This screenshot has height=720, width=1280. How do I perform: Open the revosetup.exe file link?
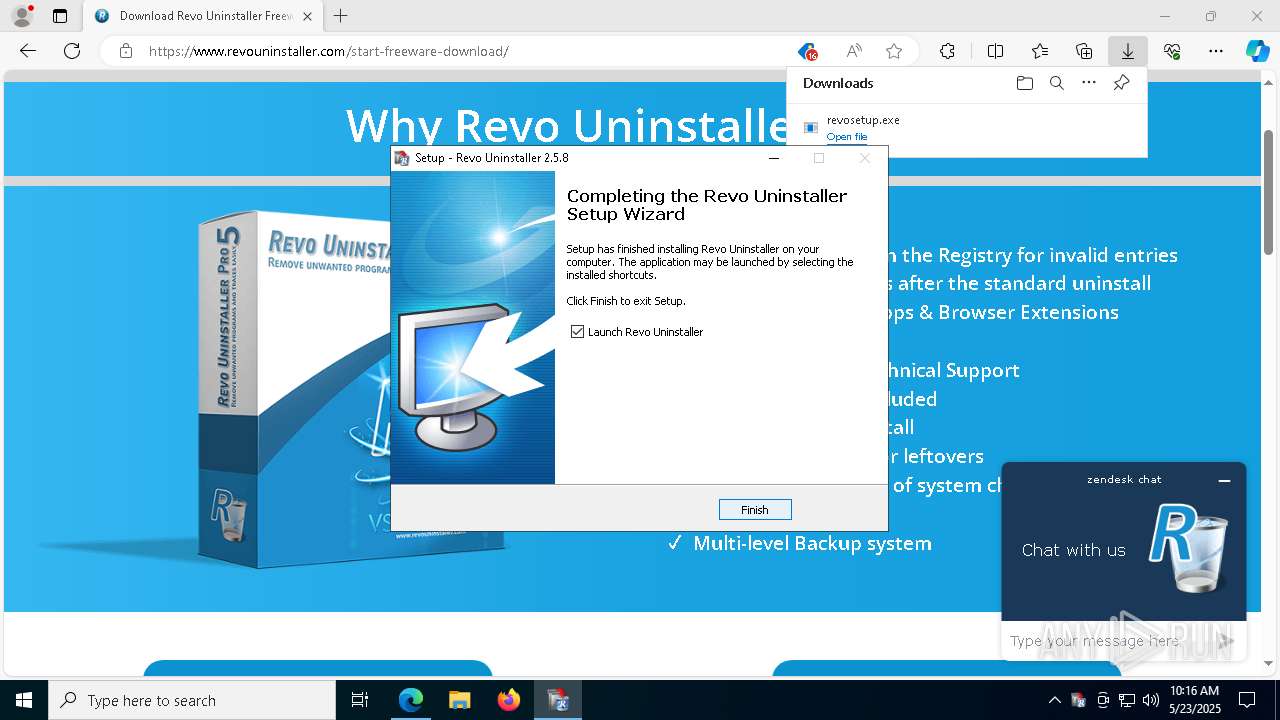click(x=847, y=137)
